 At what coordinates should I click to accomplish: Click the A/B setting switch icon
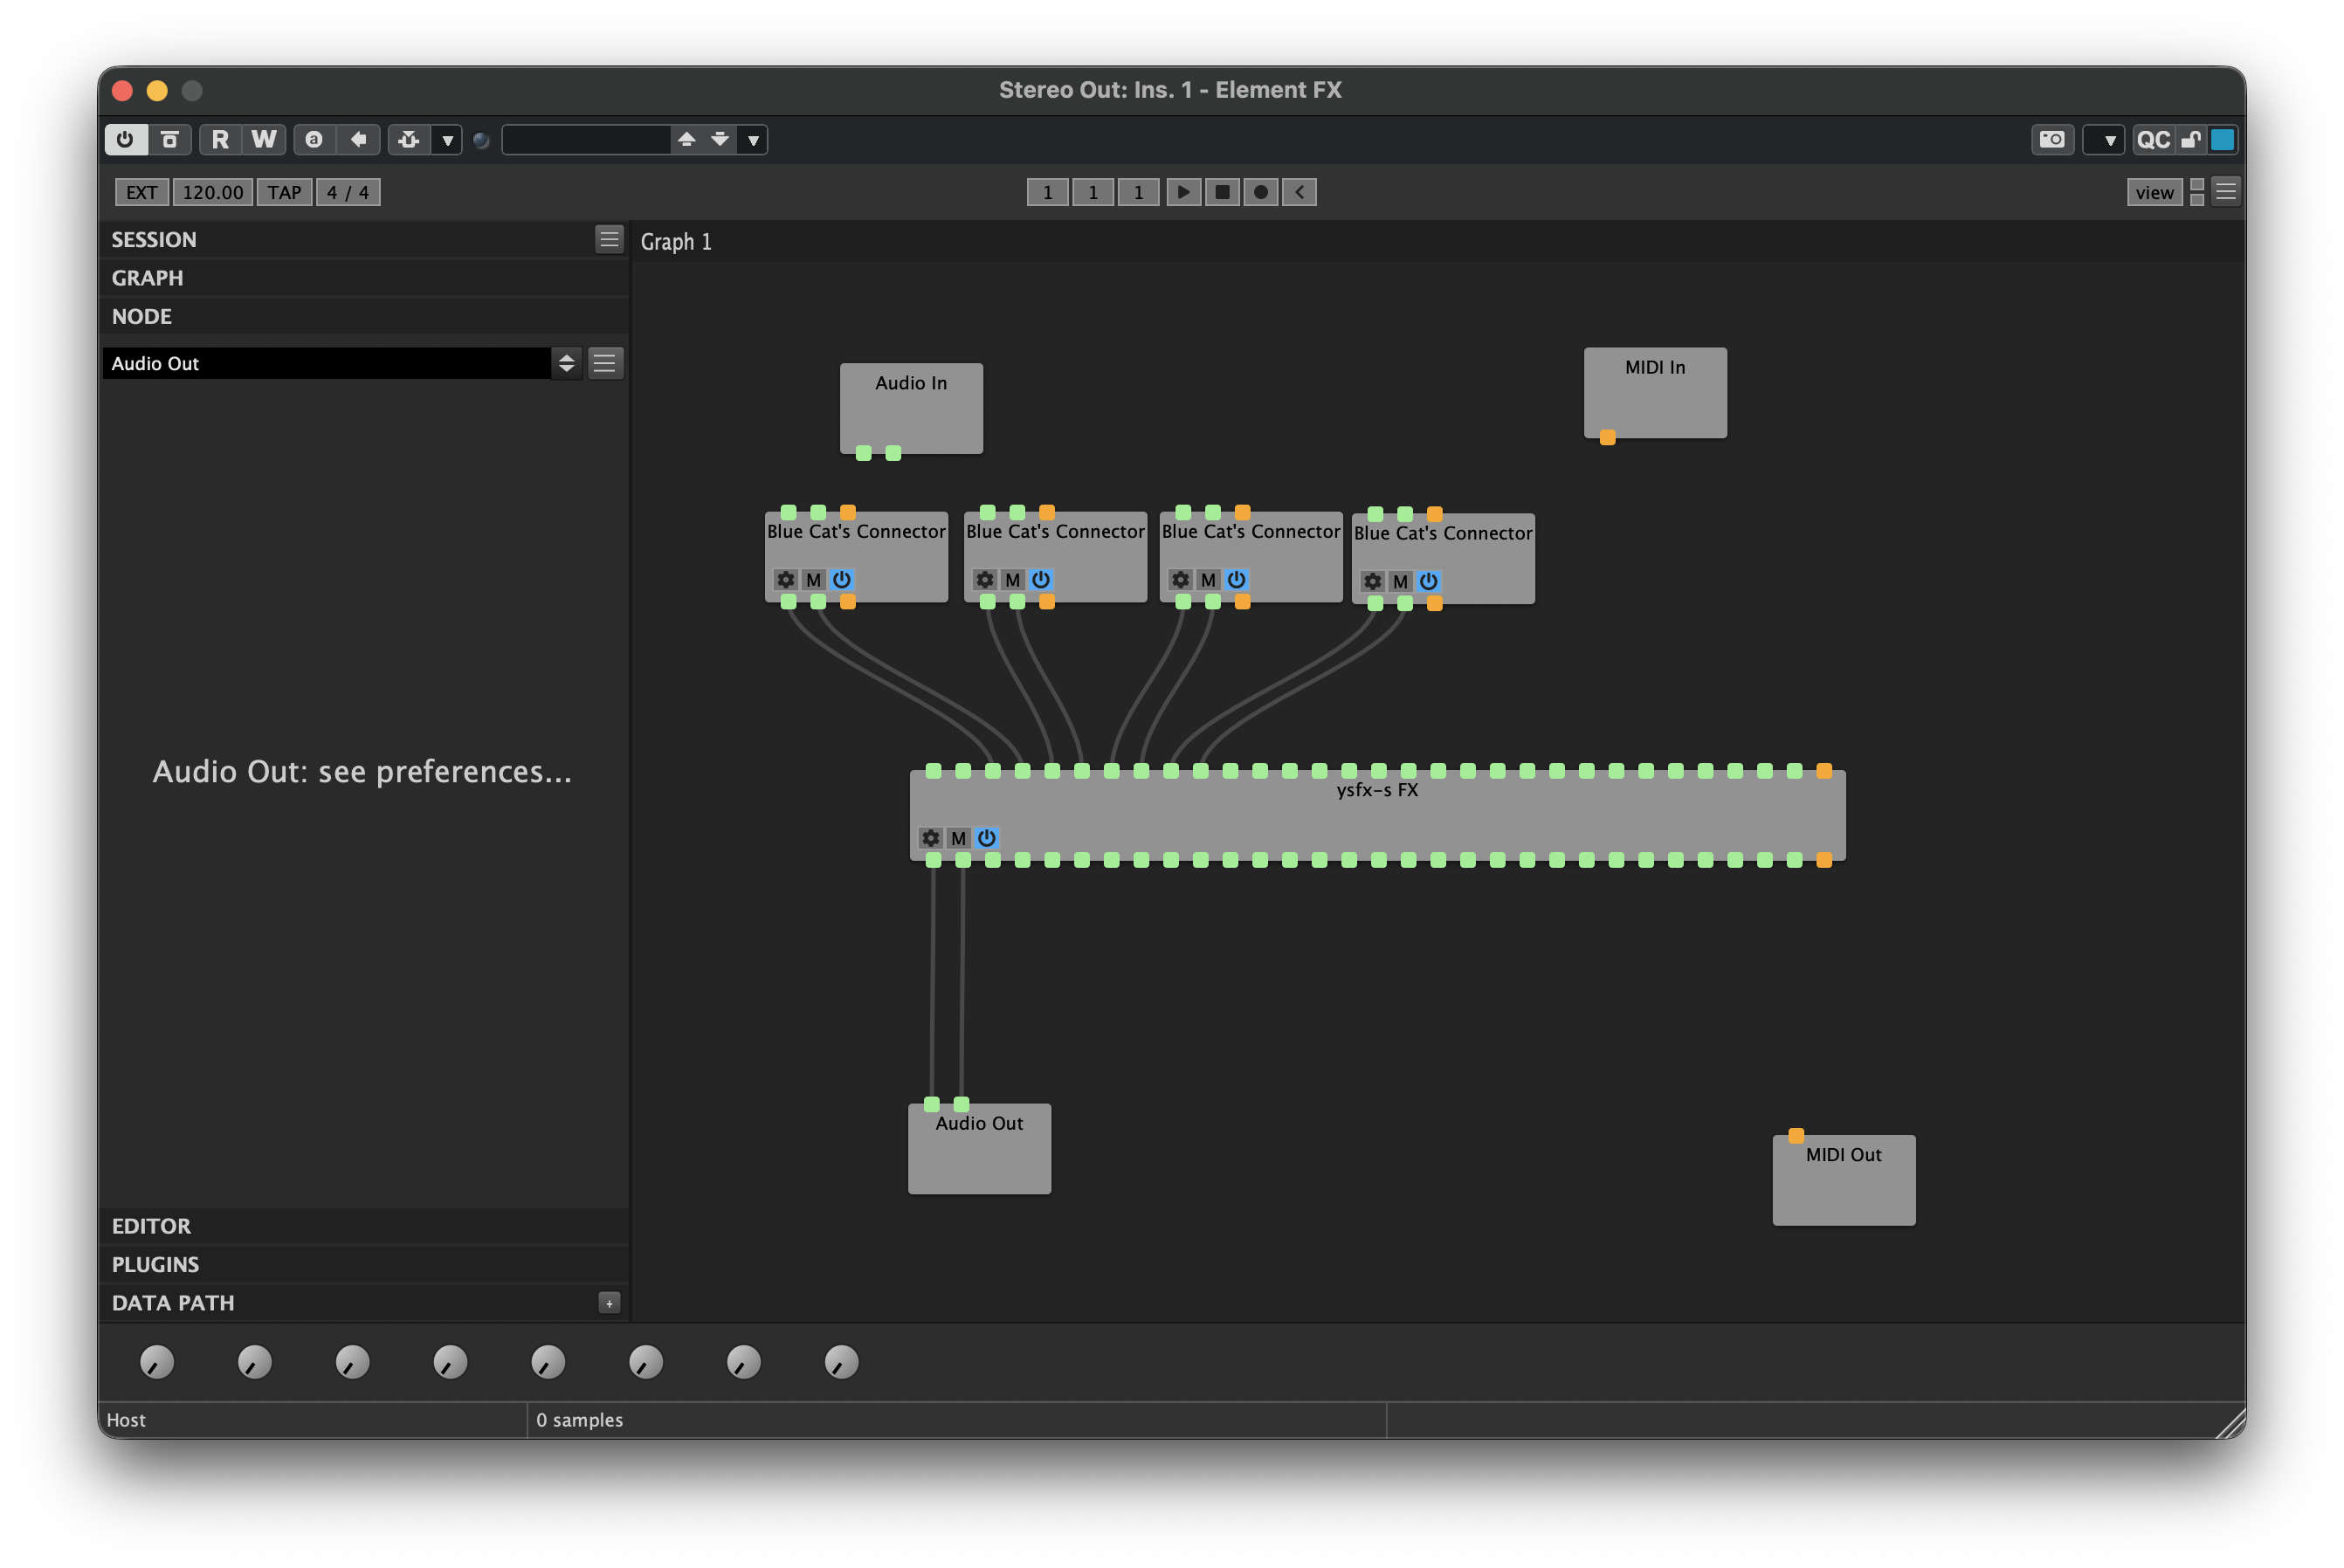click(314, 139)
